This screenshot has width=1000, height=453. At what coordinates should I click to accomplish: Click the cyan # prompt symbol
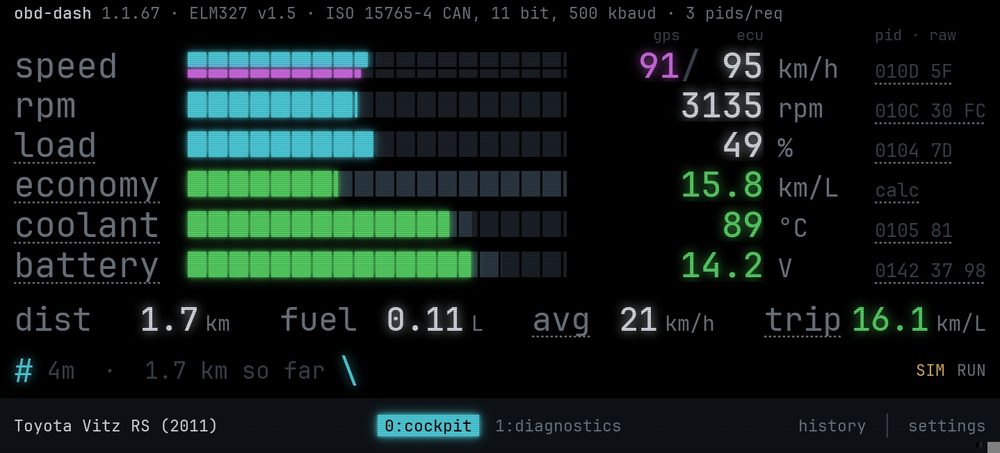tap(24, 370)
